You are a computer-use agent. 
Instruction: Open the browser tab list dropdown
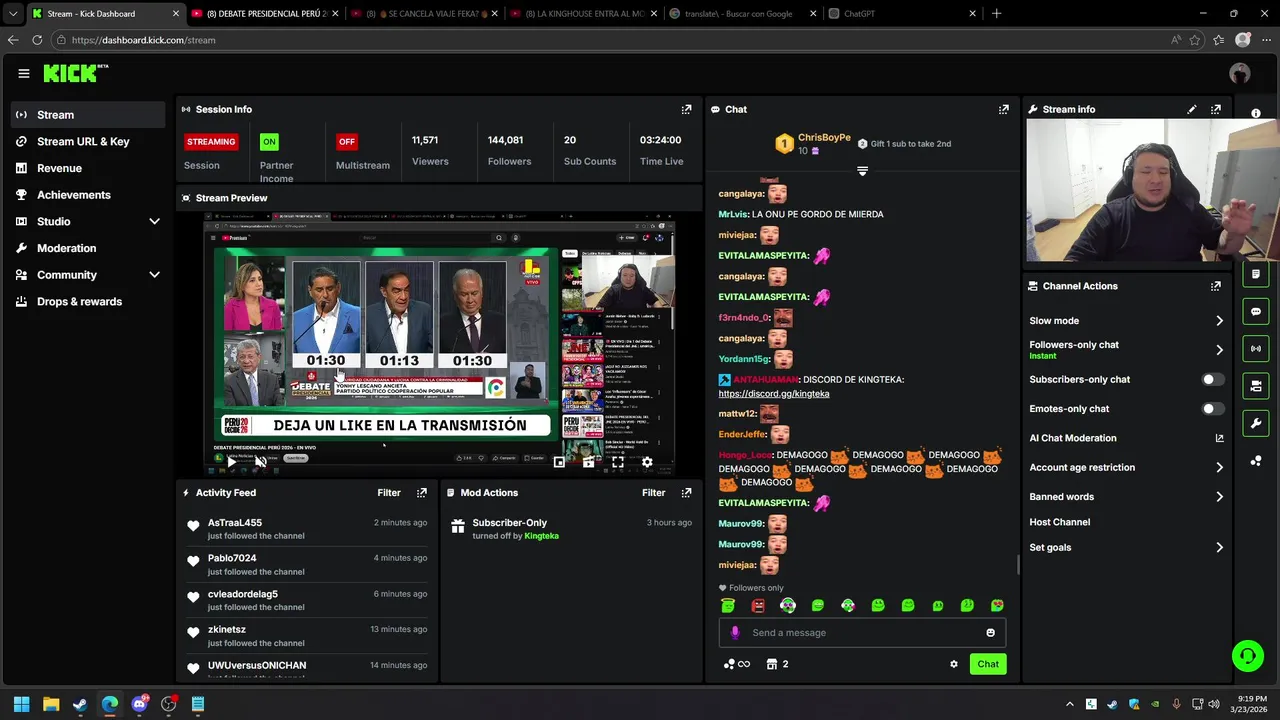pyautogui.click(x=13, y=14)
